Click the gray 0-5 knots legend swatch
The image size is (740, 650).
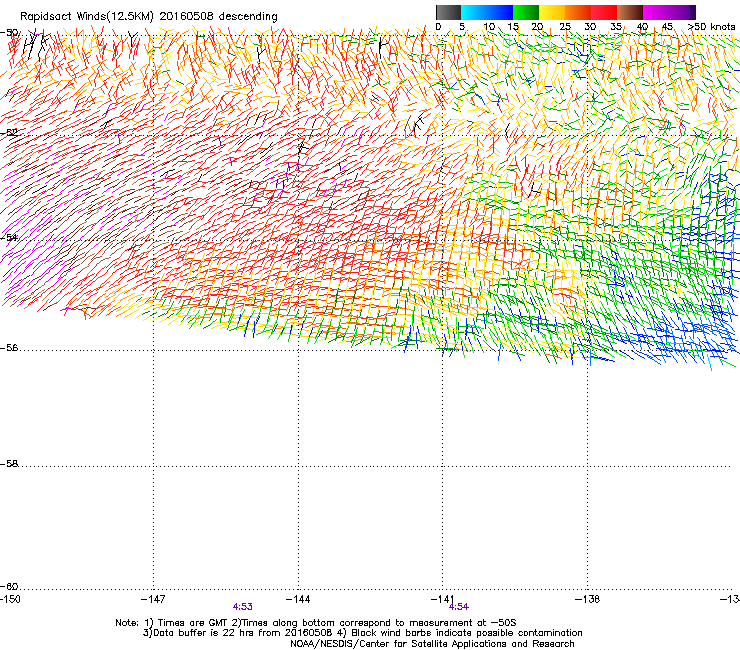(448, 12)
